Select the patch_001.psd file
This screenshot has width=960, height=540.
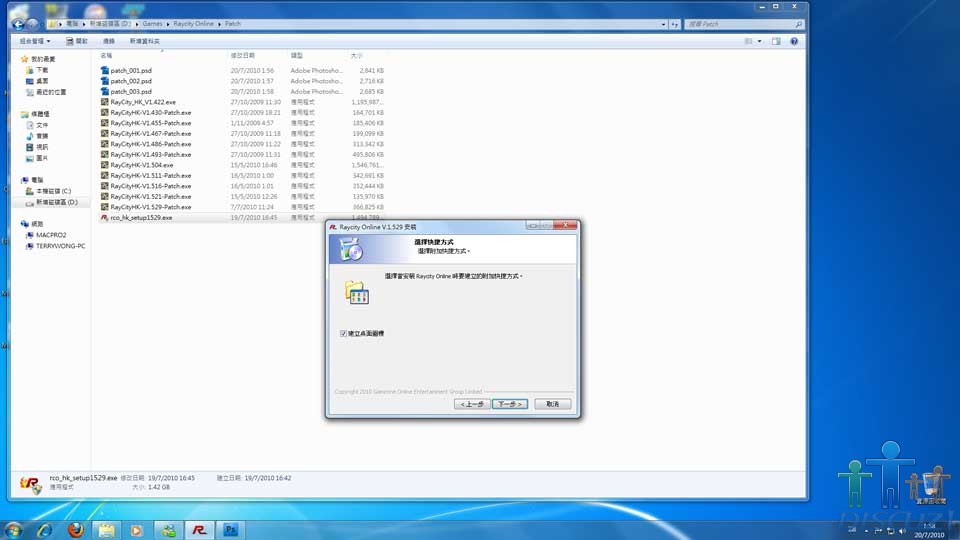tap(131, 70)
